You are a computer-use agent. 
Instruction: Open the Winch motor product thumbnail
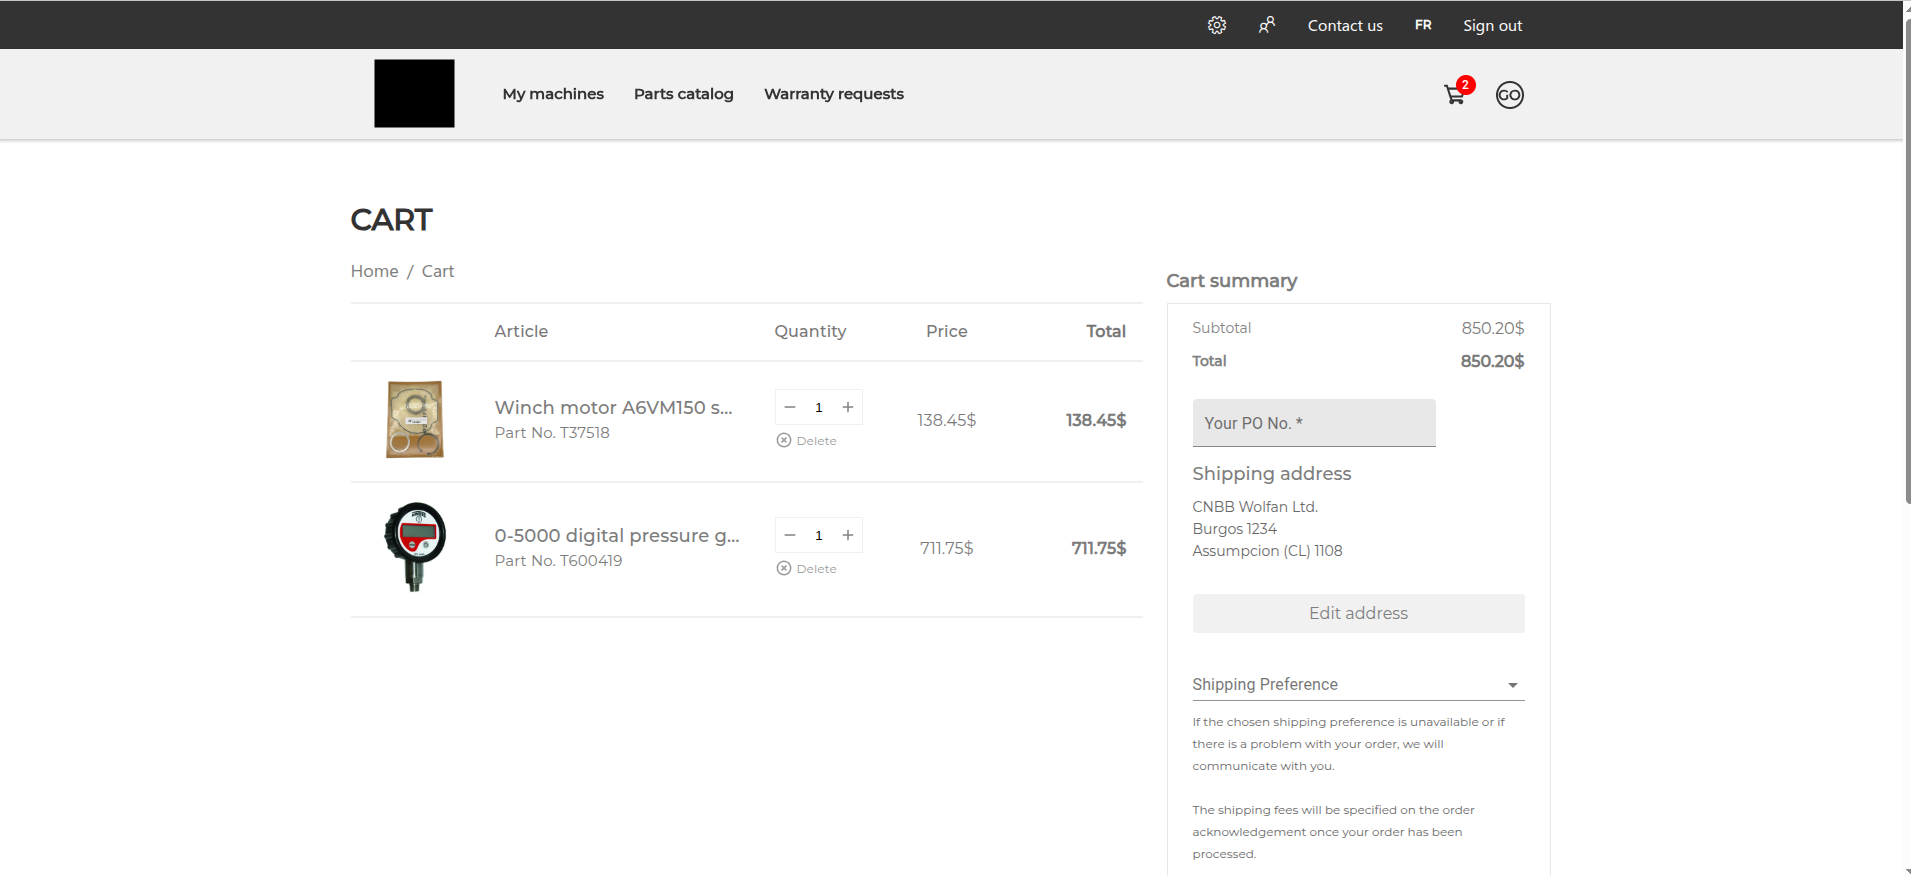tap(415, 419)
